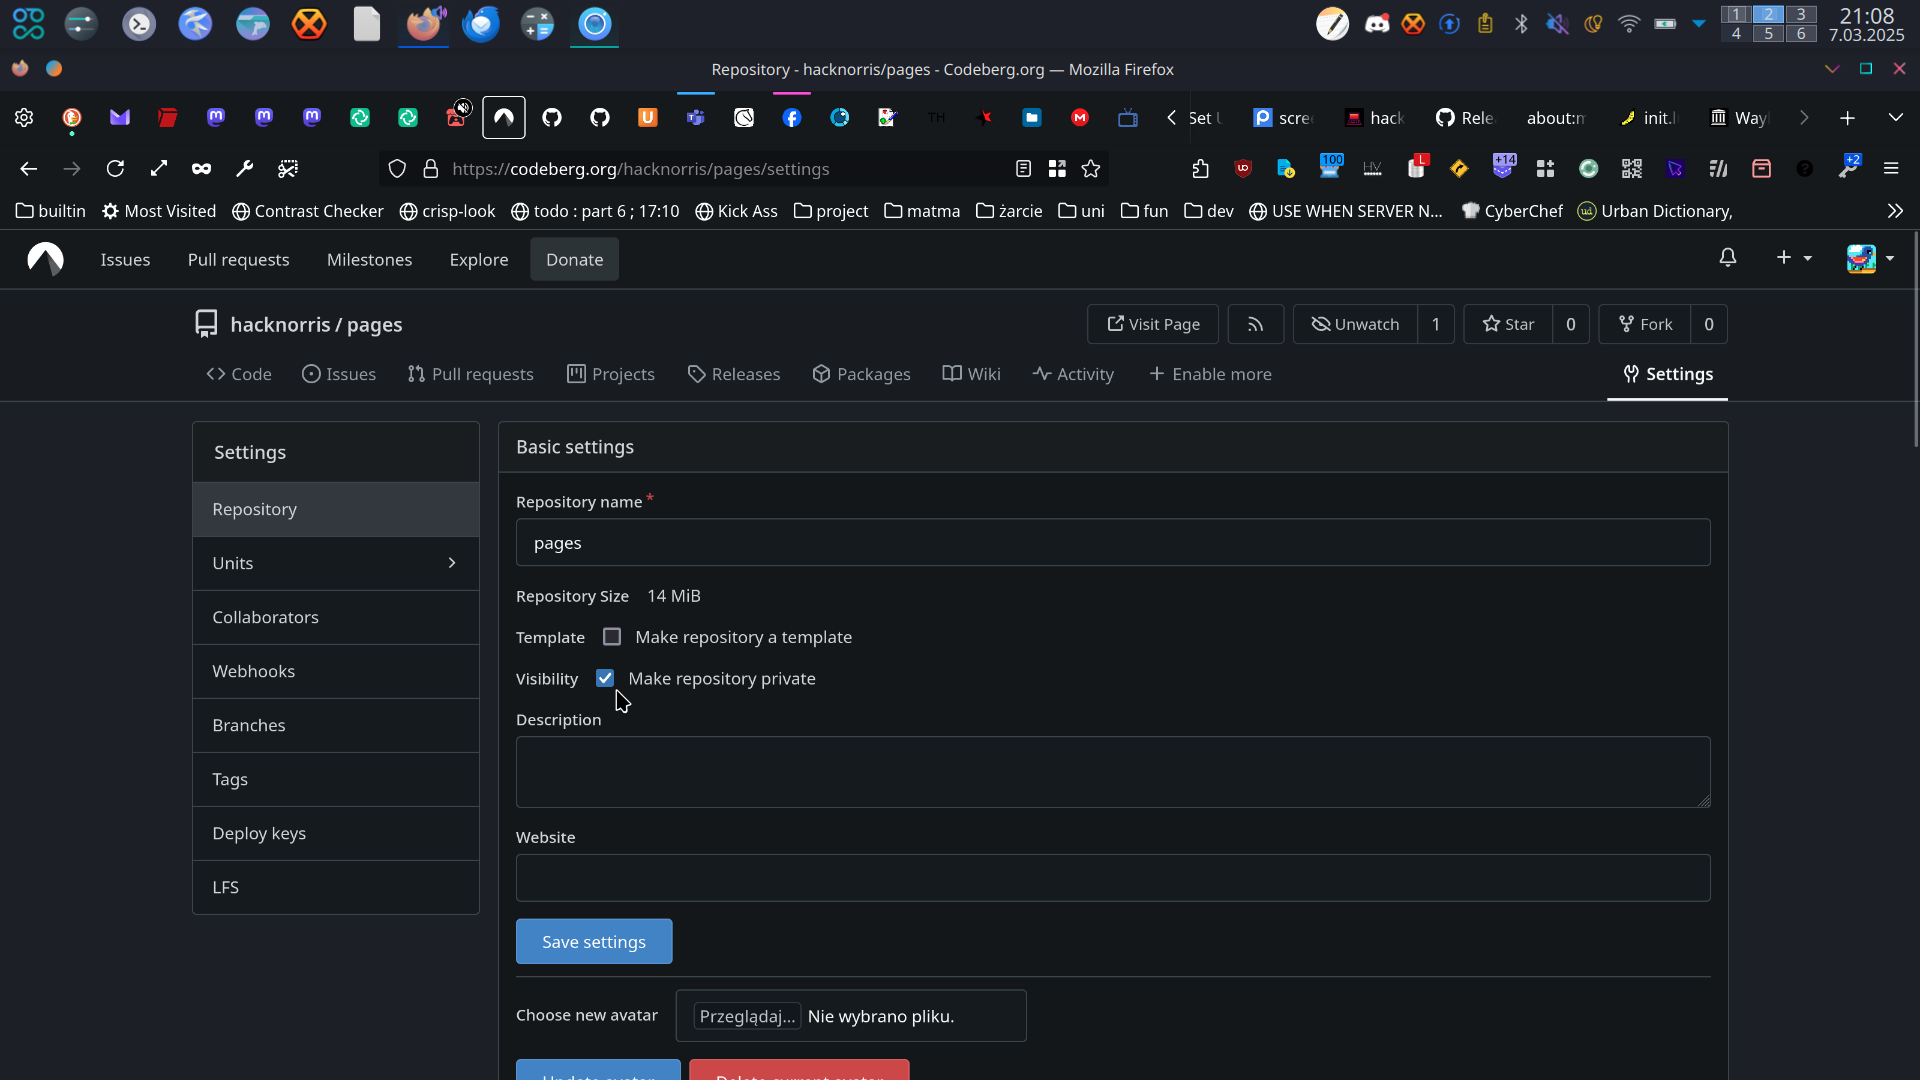
Task: Click the page vertical scrollbar
Action: pyautogui.click(x=1915, y=340)
